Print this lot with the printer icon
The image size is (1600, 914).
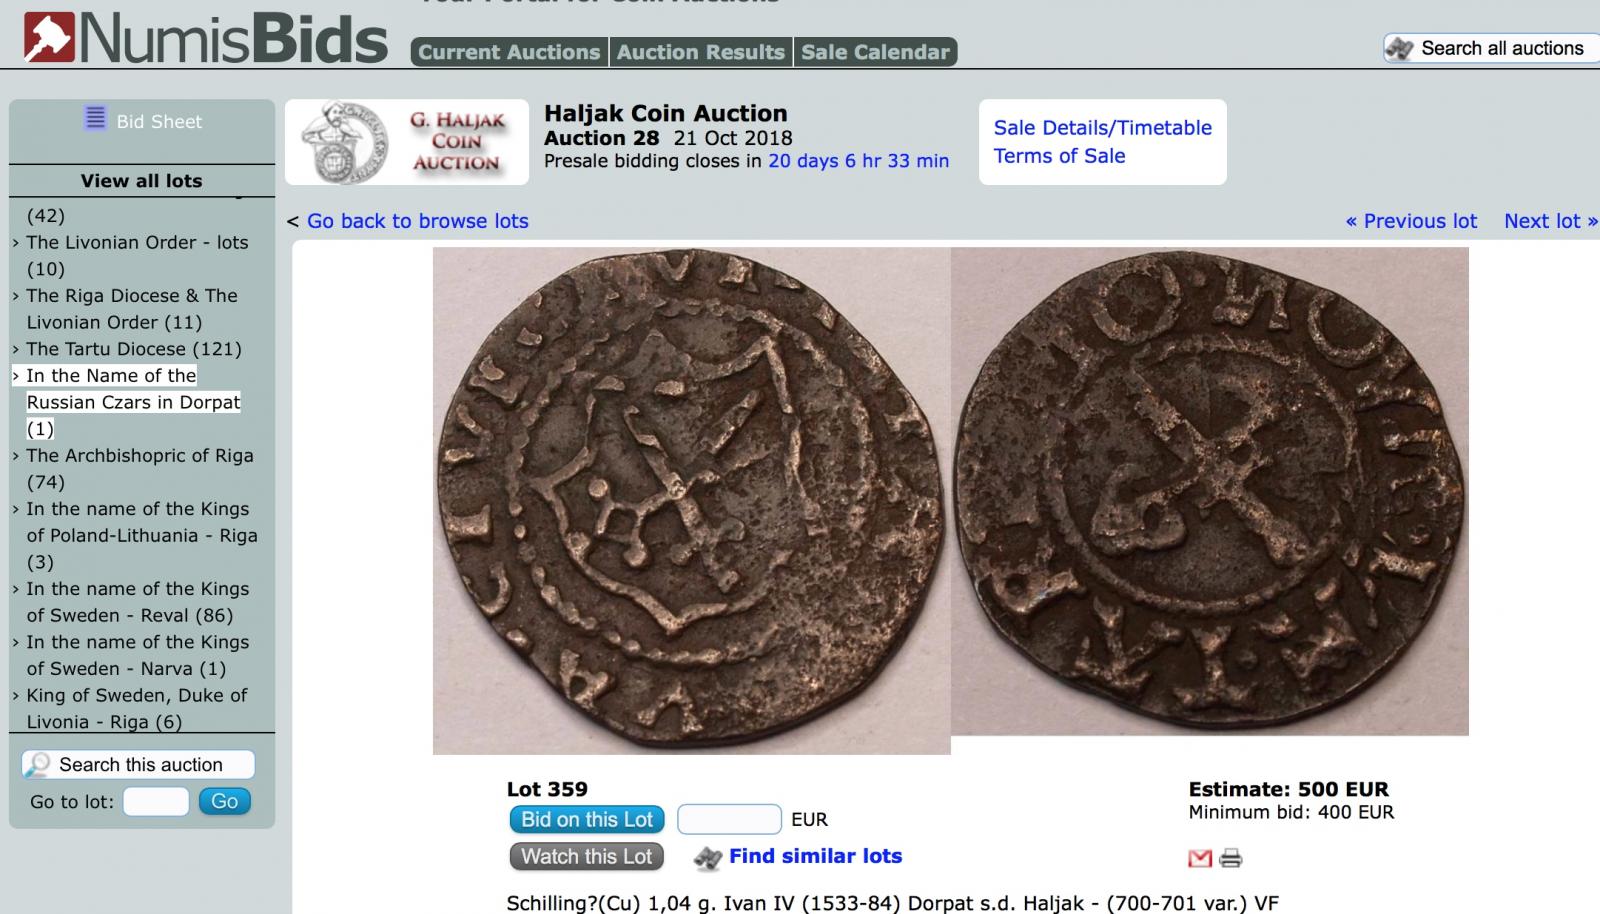point(1231,858)
